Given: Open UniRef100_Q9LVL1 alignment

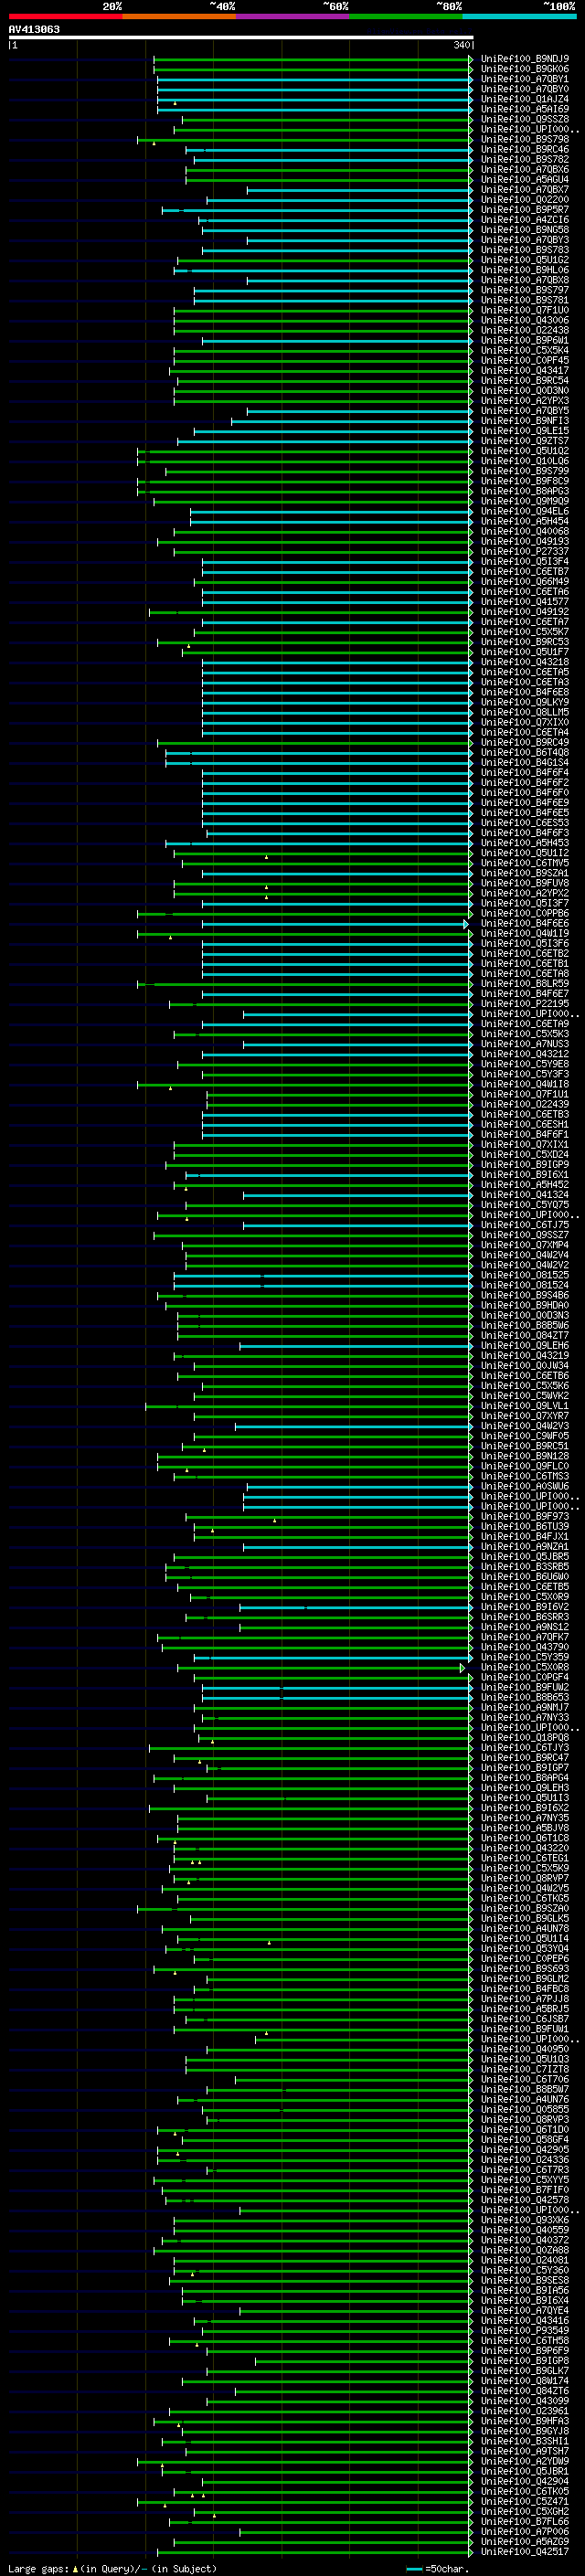Looking at the screenshot, I should pyautogui.click(x=524, y=1405).
